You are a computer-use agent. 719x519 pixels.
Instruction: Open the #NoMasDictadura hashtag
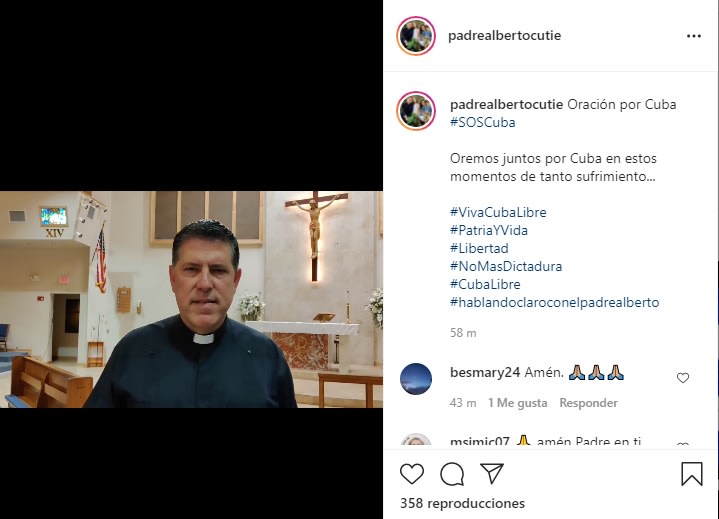(506, 266)
